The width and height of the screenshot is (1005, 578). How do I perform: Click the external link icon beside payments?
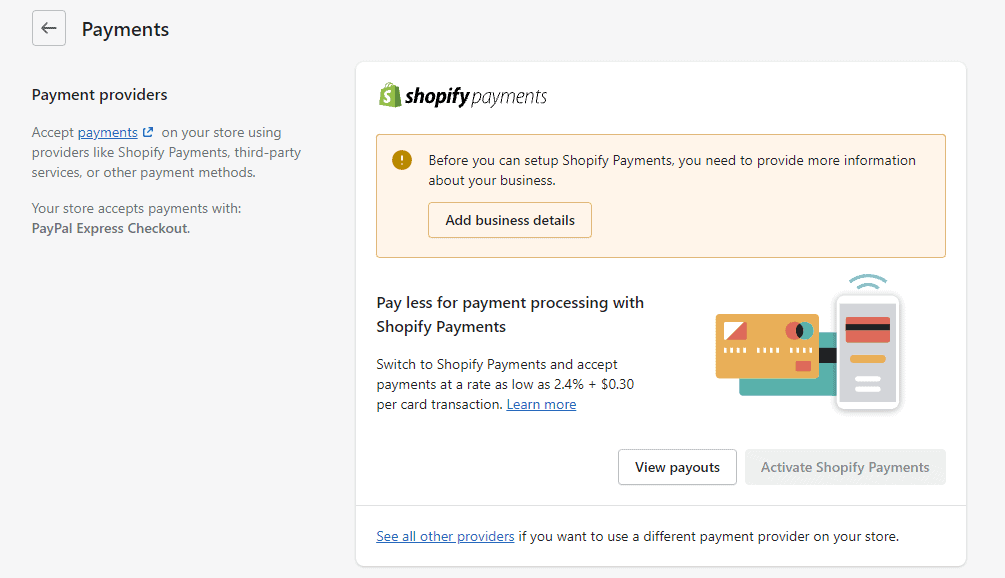coord(150,131)
